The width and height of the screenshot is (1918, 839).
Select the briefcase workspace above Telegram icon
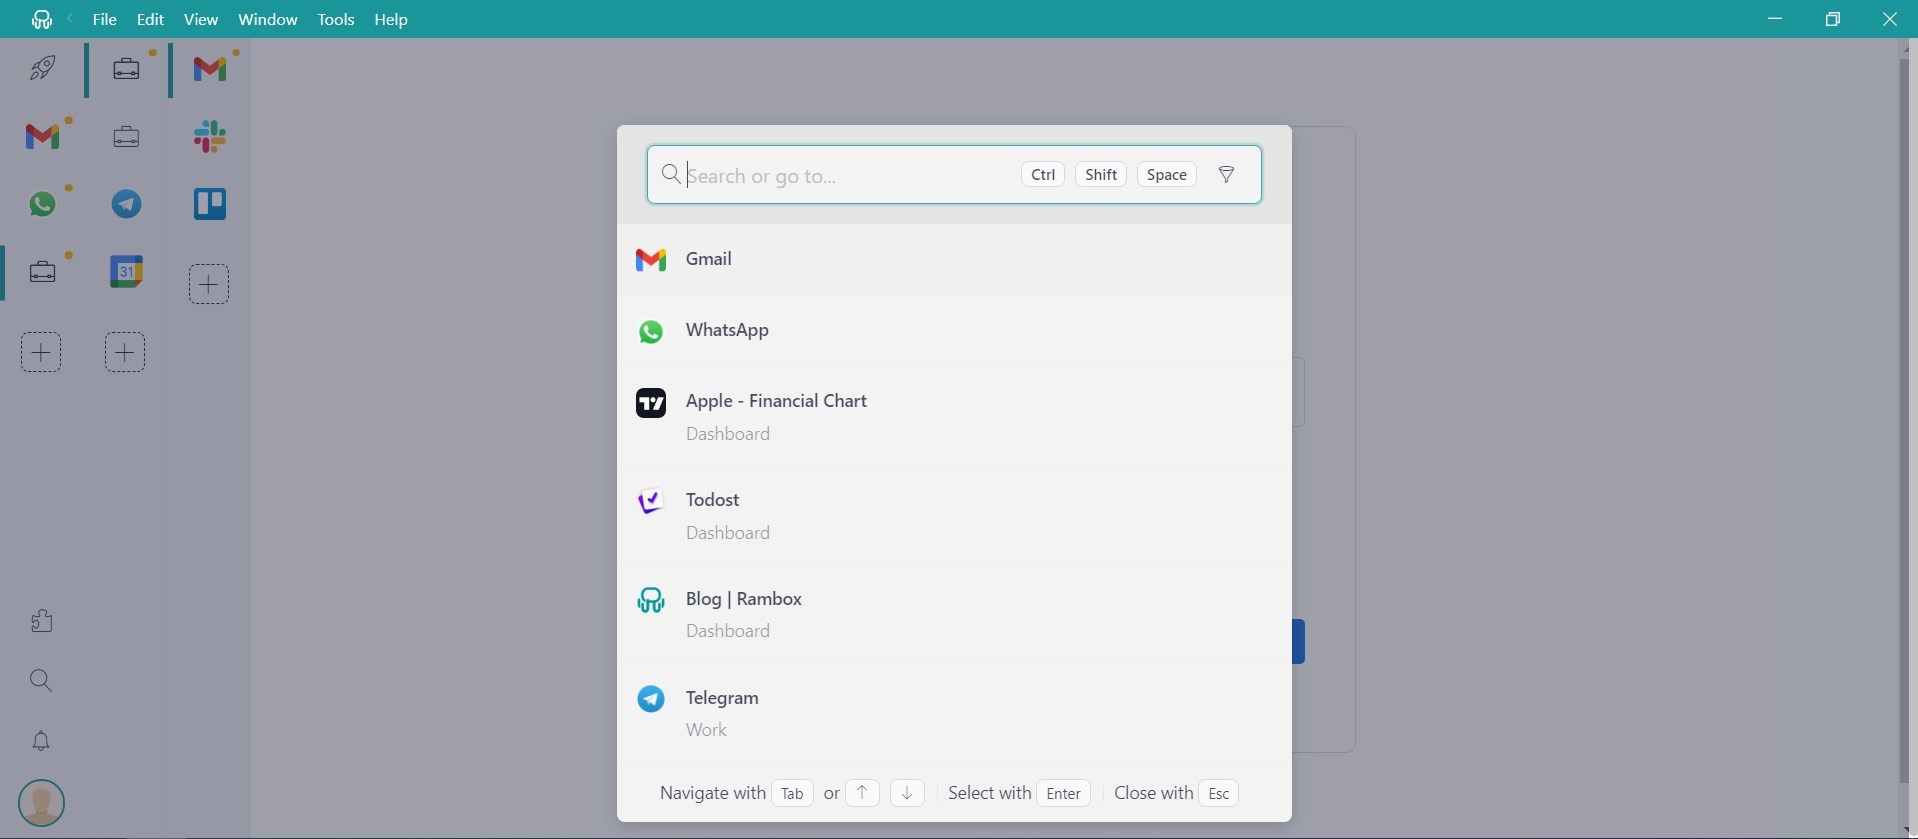[x=126, y=137]
